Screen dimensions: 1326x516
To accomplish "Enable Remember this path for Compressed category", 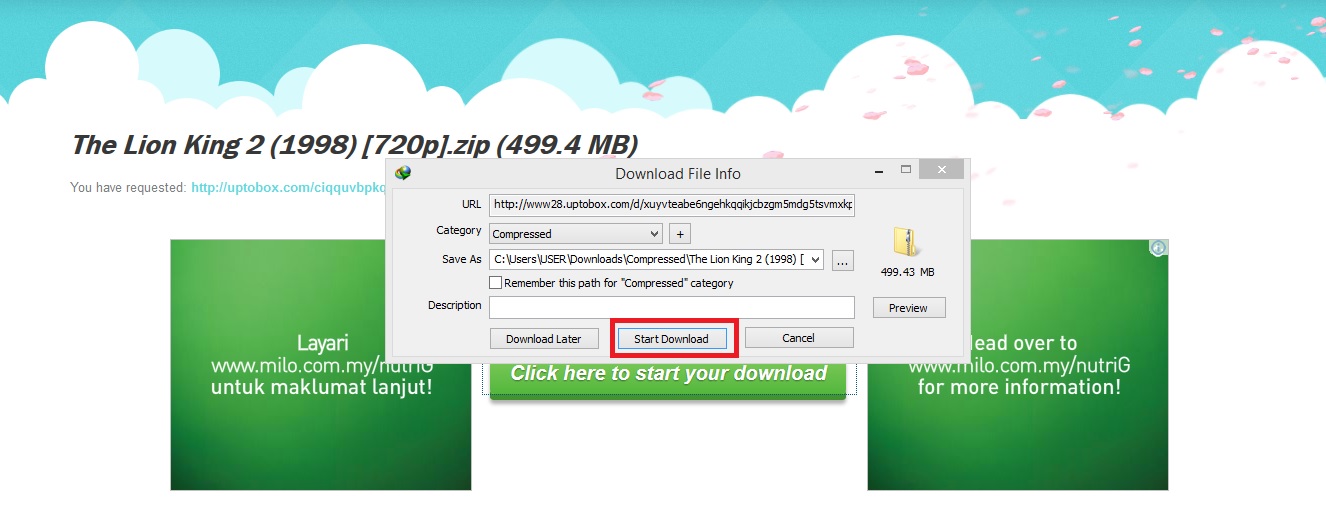I will (496, 283).
